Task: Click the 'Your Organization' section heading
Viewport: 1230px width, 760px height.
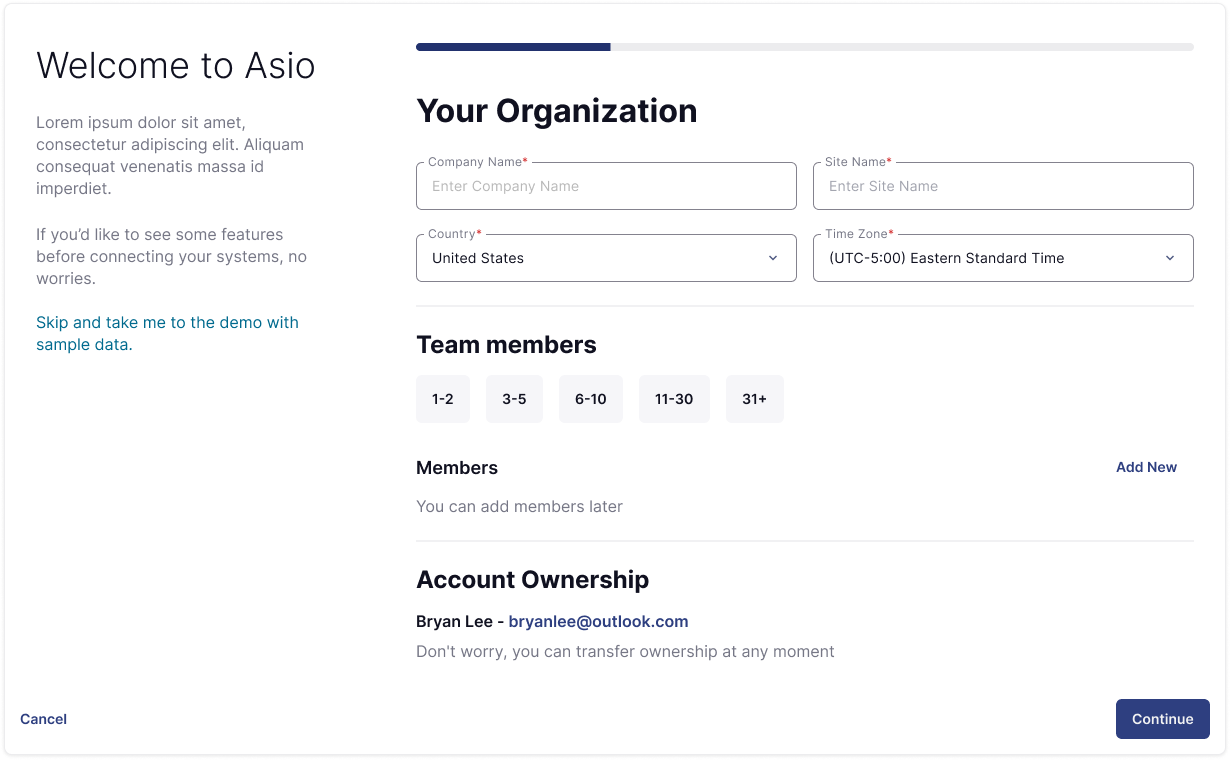Action: (x=557, y=111)
